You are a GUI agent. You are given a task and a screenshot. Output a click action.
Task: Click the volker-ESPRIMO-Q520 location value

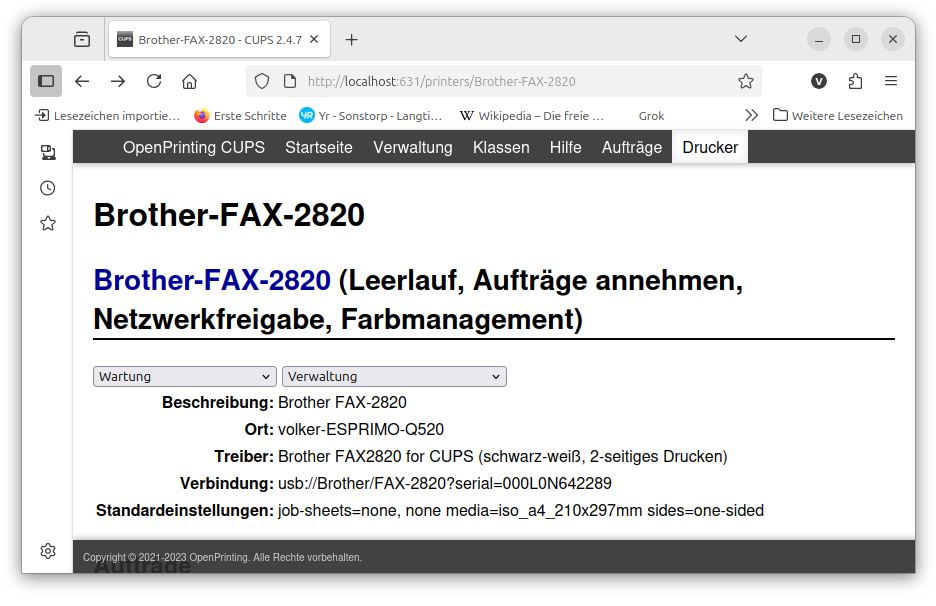click(x=361, y=430)
